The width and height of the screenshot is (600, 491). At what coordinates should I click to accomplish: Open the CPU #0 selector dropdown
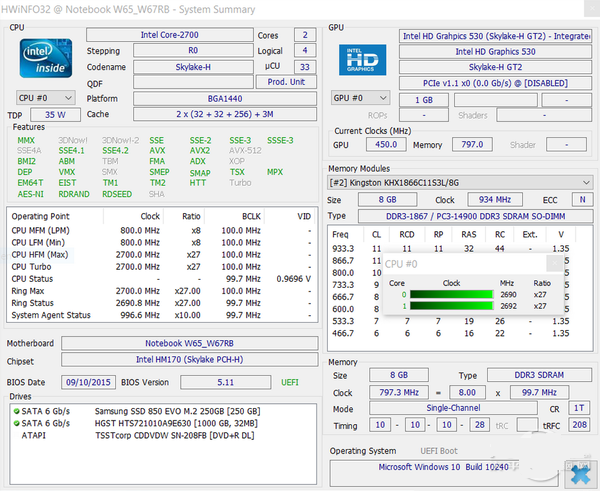click(46, 98)
